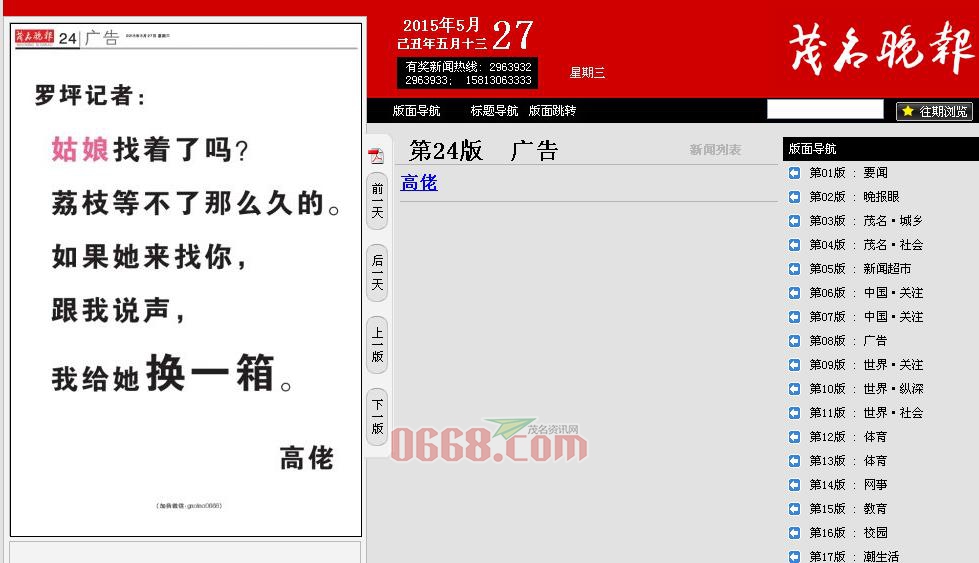
Task: Open the 高佬 article link
Action: coord(419,183)
